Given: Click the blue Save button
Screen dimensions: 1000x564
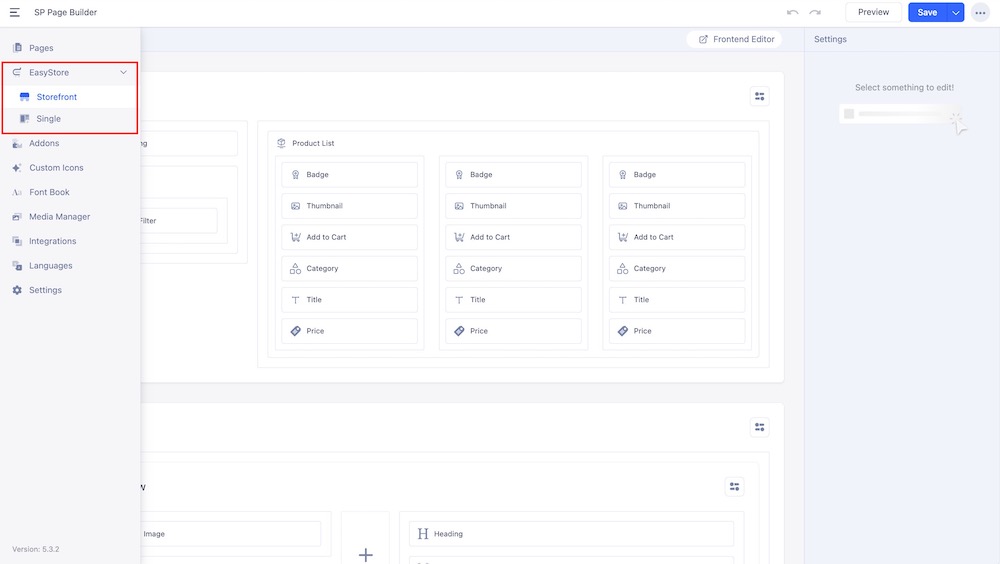Looking at the screenshot, I should 927,12.
